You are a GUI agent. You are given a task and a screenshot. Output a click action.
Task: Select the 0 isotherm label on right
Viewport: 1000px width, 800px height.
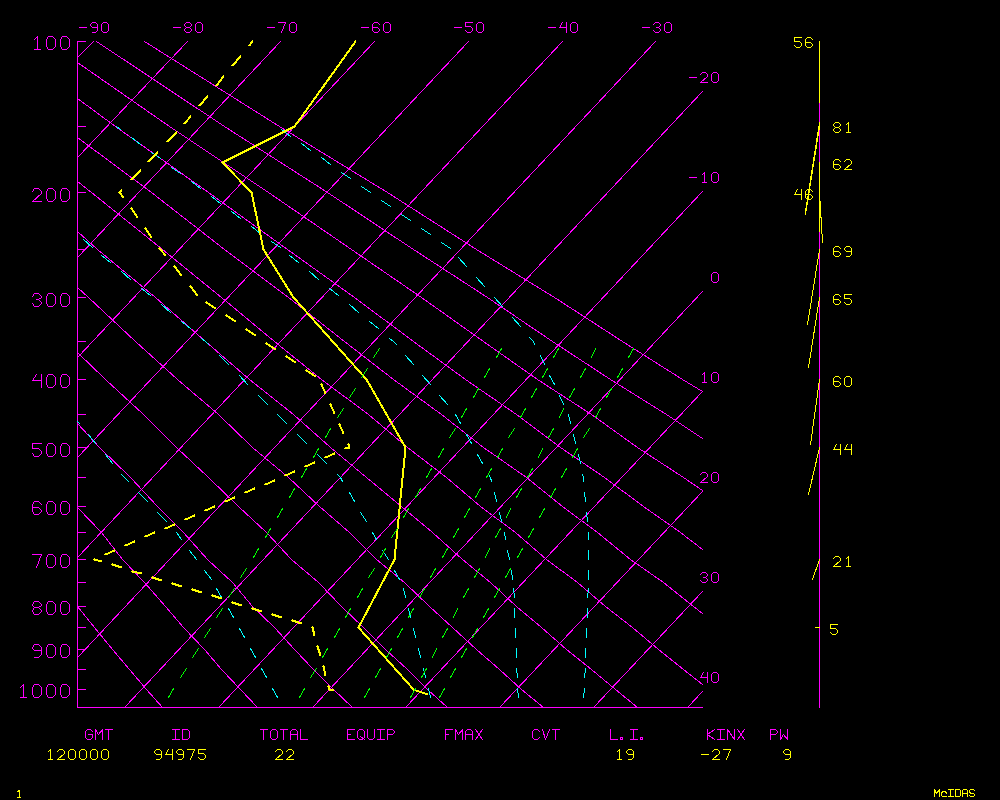coord(714,278)
